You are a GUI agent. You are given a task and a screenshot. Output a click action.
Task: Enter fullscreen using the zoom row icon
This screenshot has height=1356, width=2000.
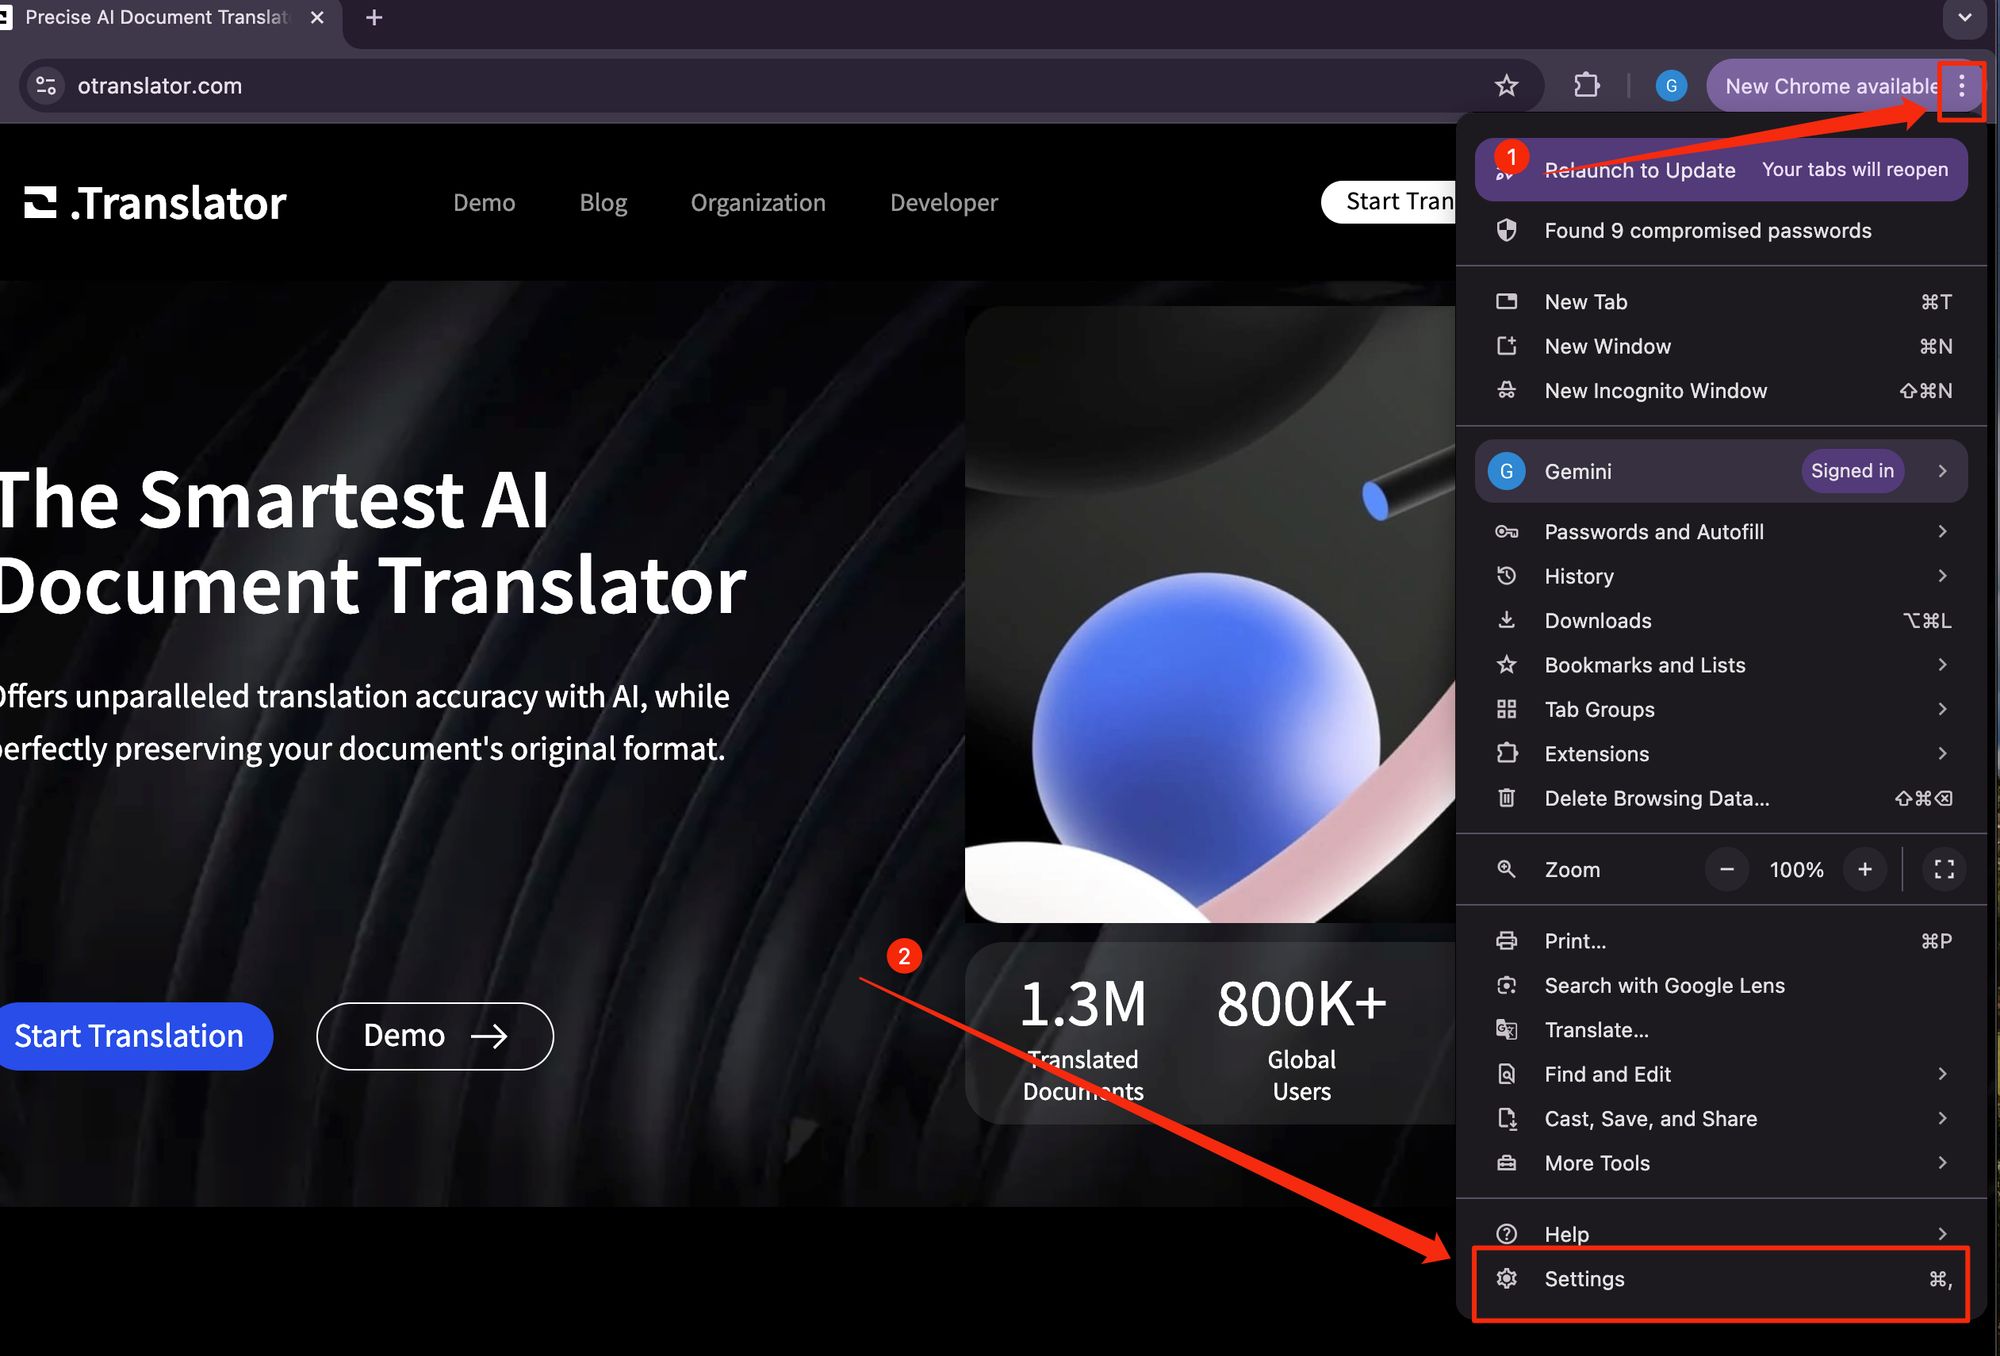pos(1944,869)
